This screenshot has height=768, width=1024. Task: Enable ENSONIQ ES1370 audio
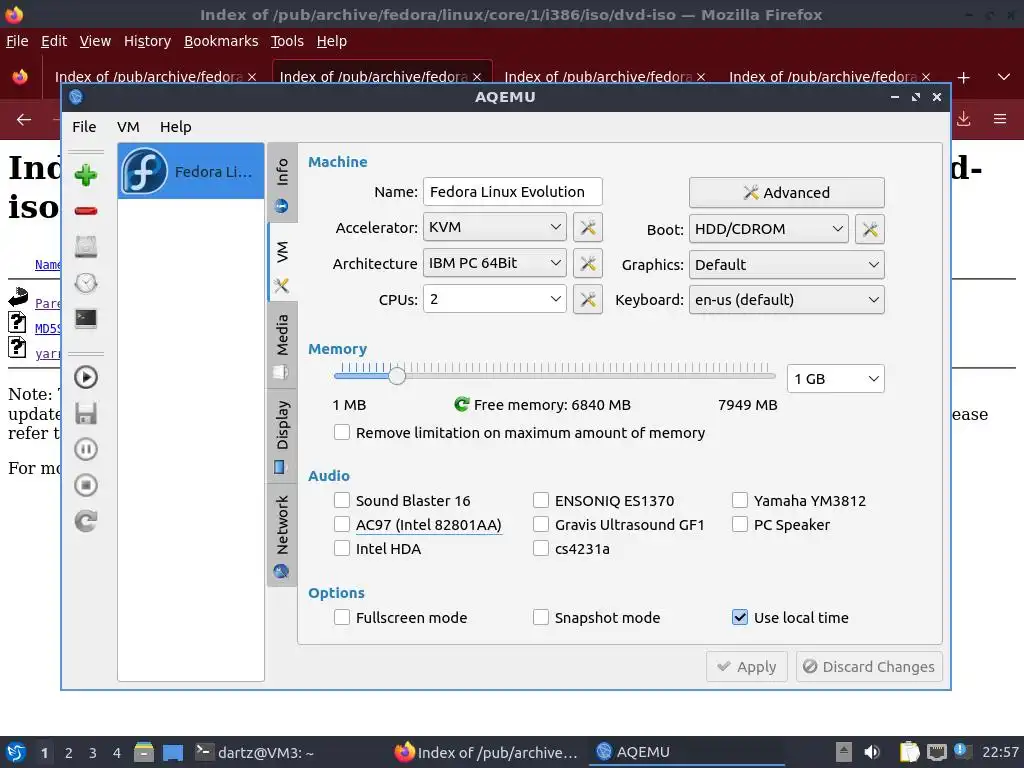(x=541, y=500)
